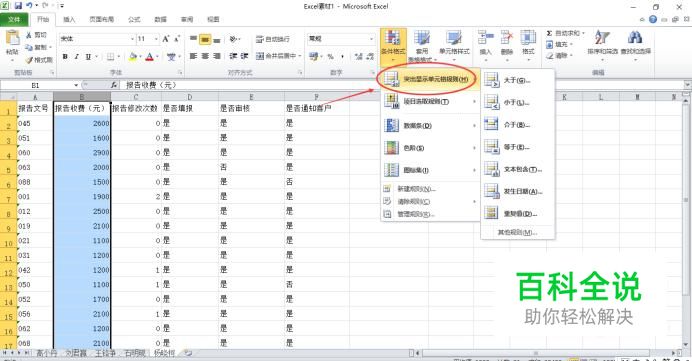Open the File tab (文件)

[14, 19]
